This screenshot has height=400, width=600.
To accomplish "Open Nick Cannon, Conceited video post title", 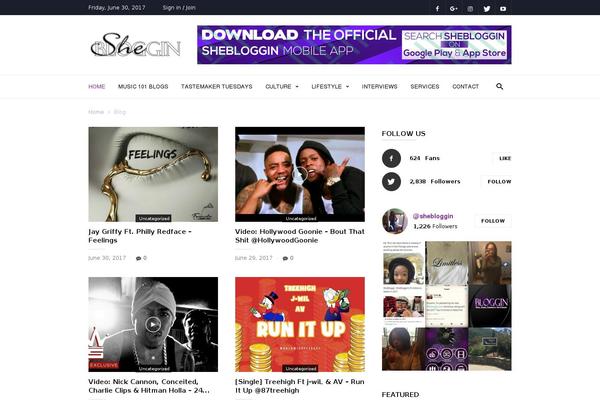I will pyautogui.click(x=149, y=386).
